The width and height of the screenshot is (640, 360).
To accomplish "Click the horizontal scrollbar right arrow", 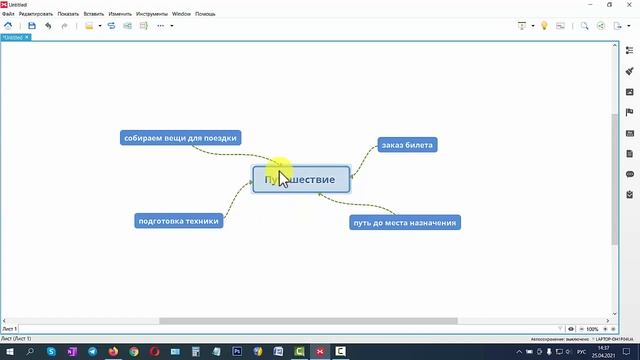I will click(x=608, y=321).
